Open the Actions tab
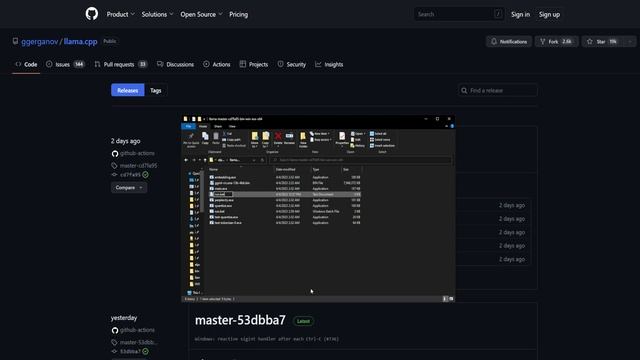This screenshot has height=360, width=640. point(217,64)
